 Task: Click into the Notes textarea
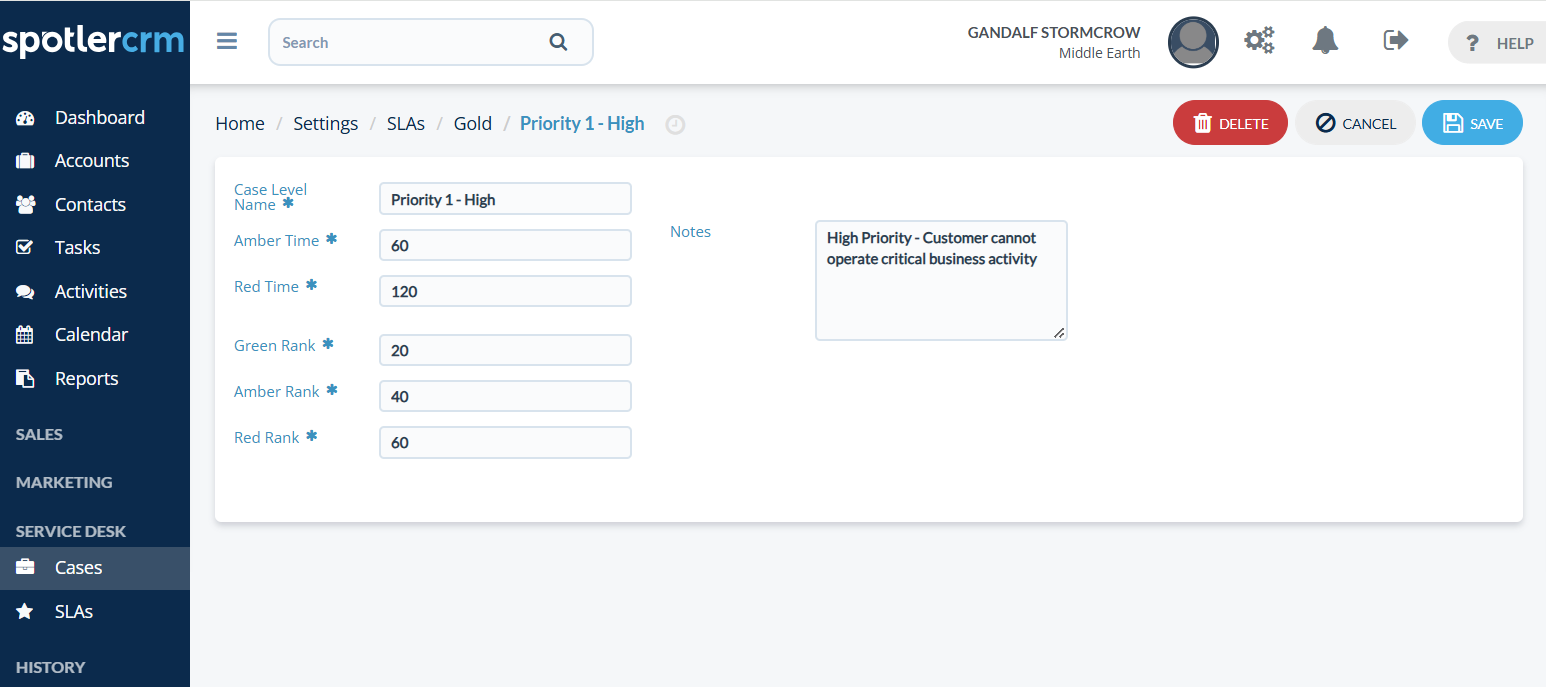click(941, 281)
